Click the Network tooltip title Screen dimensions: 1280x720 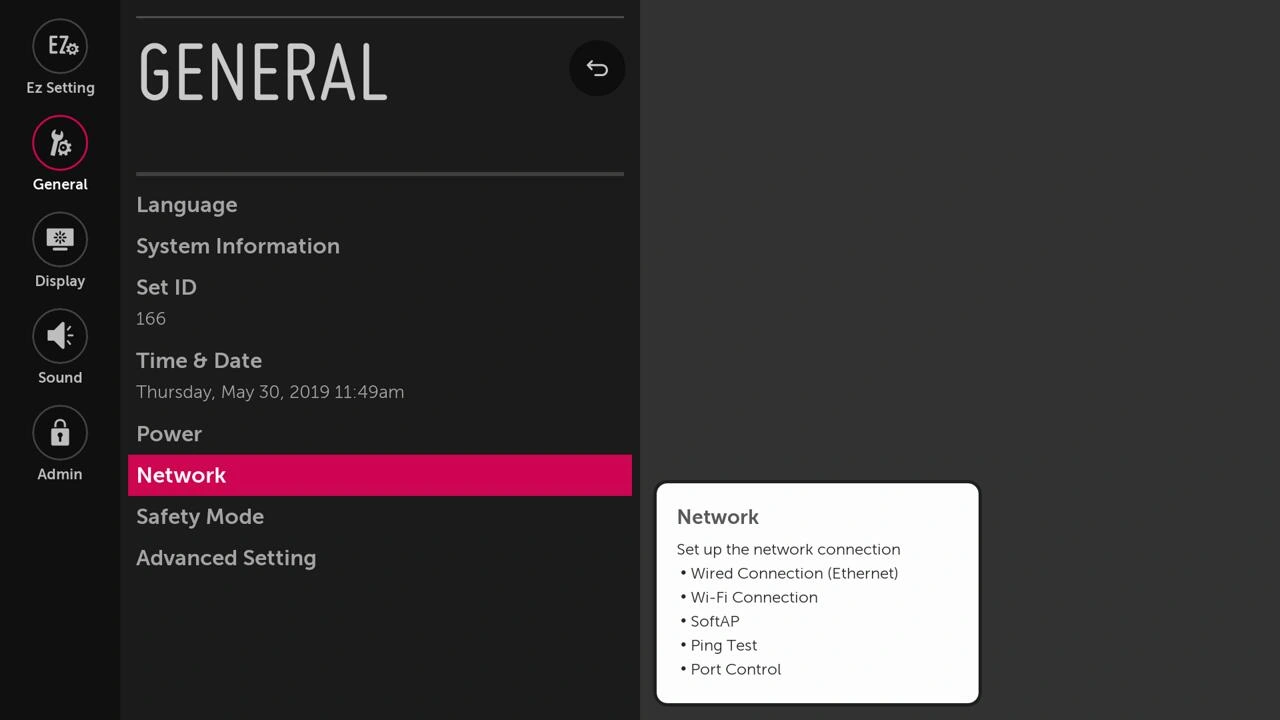[x=718, y=517]
